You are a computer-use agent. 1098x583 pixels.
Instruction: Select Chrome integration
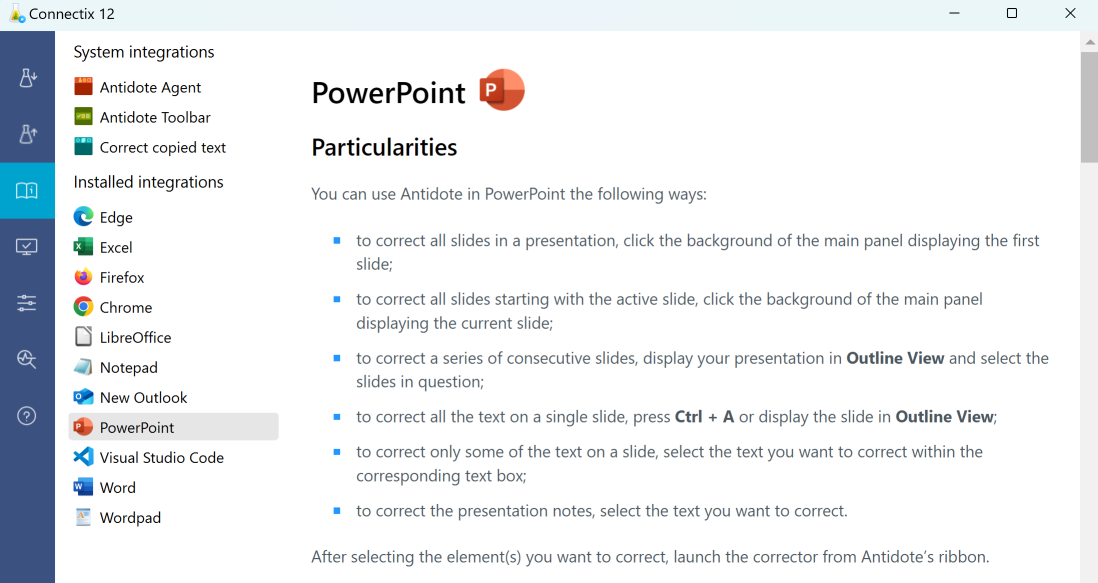pyautogui.click(x=126, y=307)
